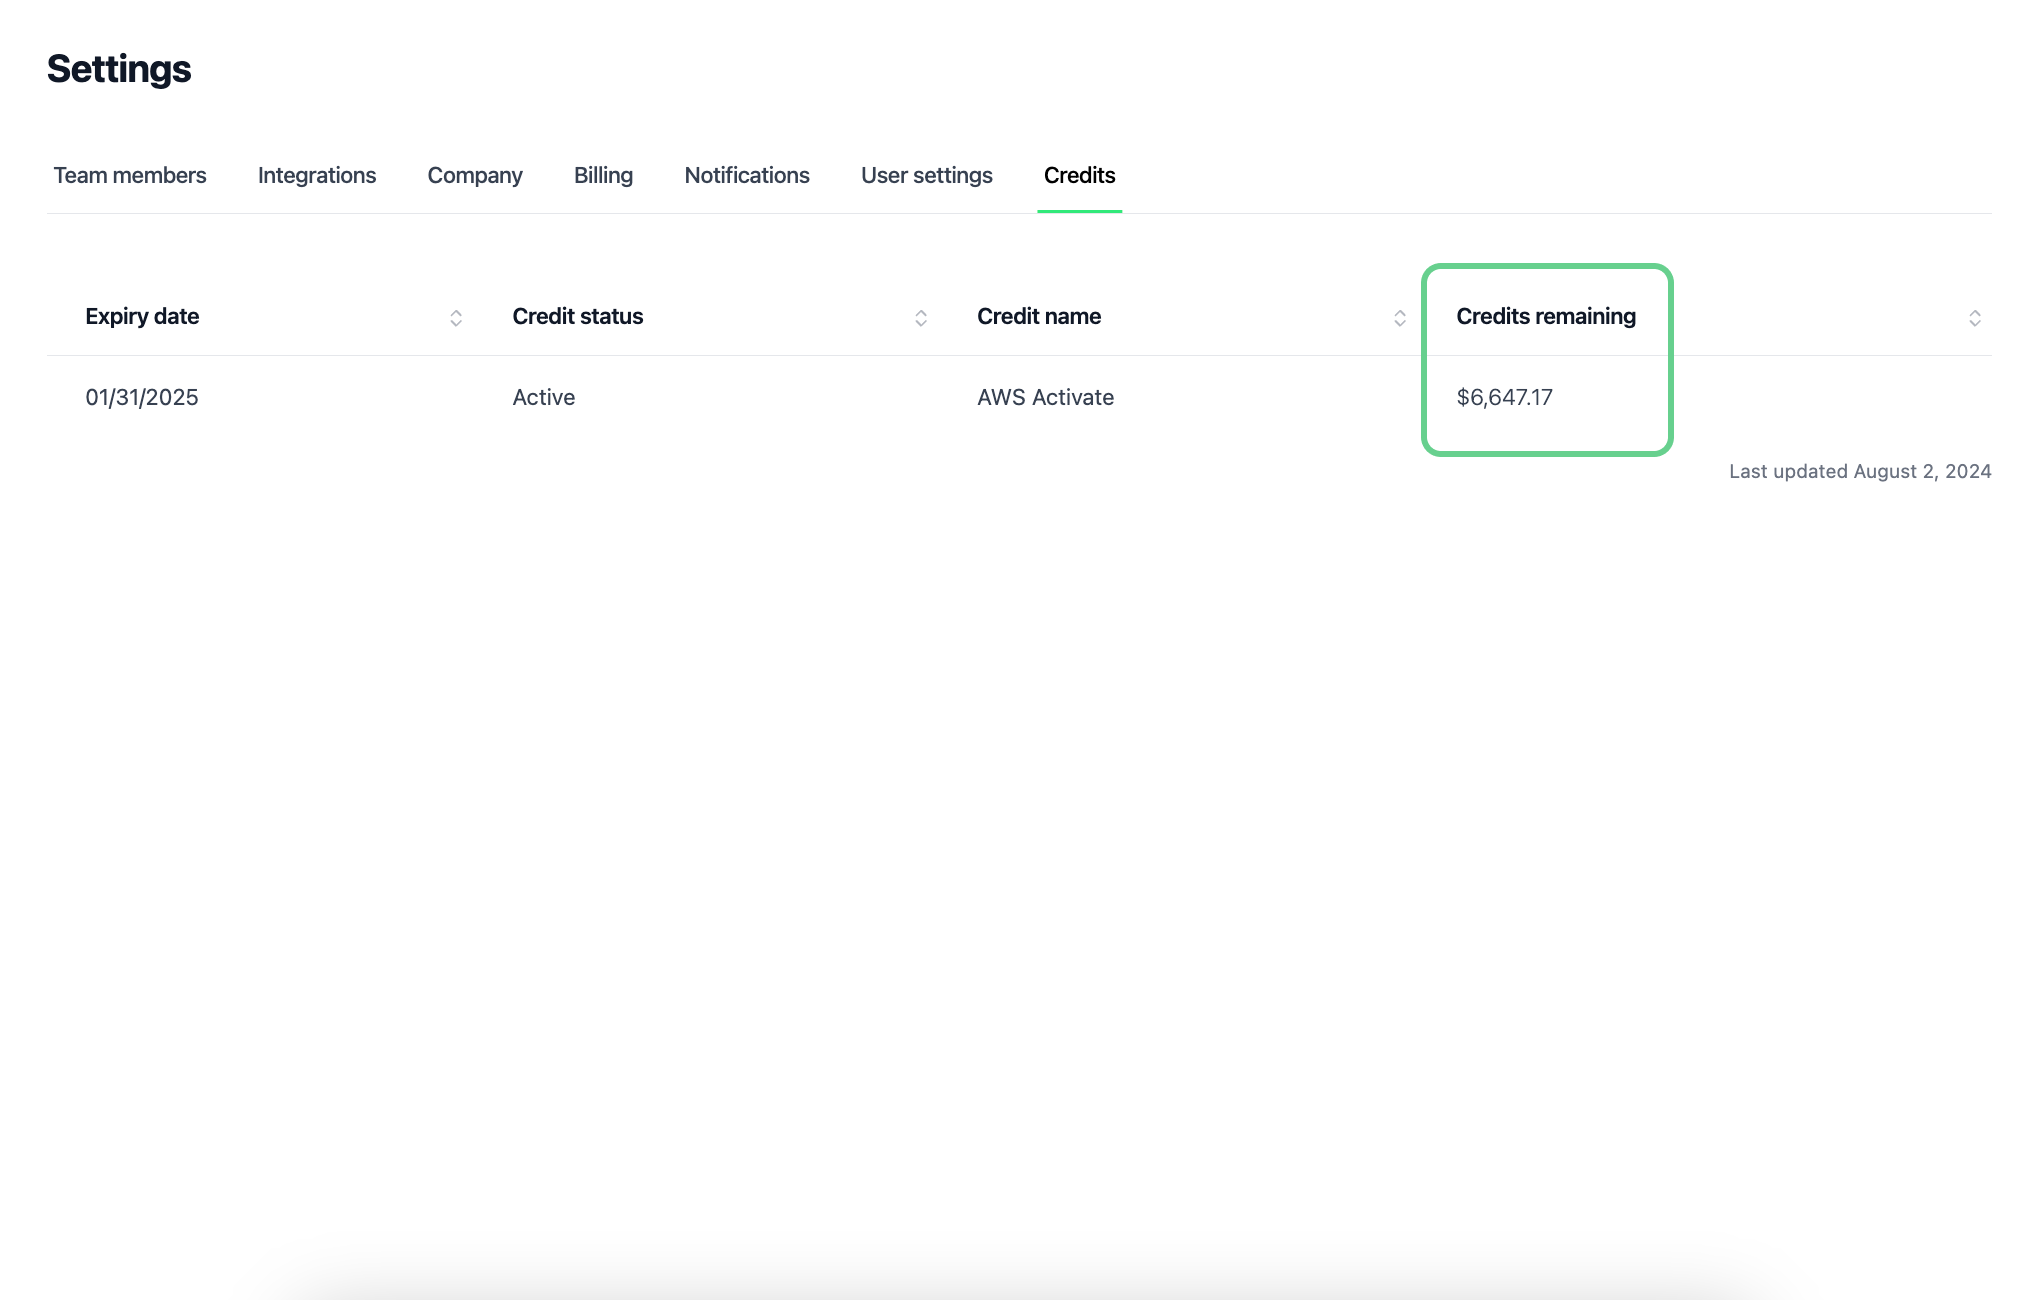This screenshot has height=1300, width=2022.
Task: Click Credit name sort arrows icon
Action: [x=1400, y=318]
